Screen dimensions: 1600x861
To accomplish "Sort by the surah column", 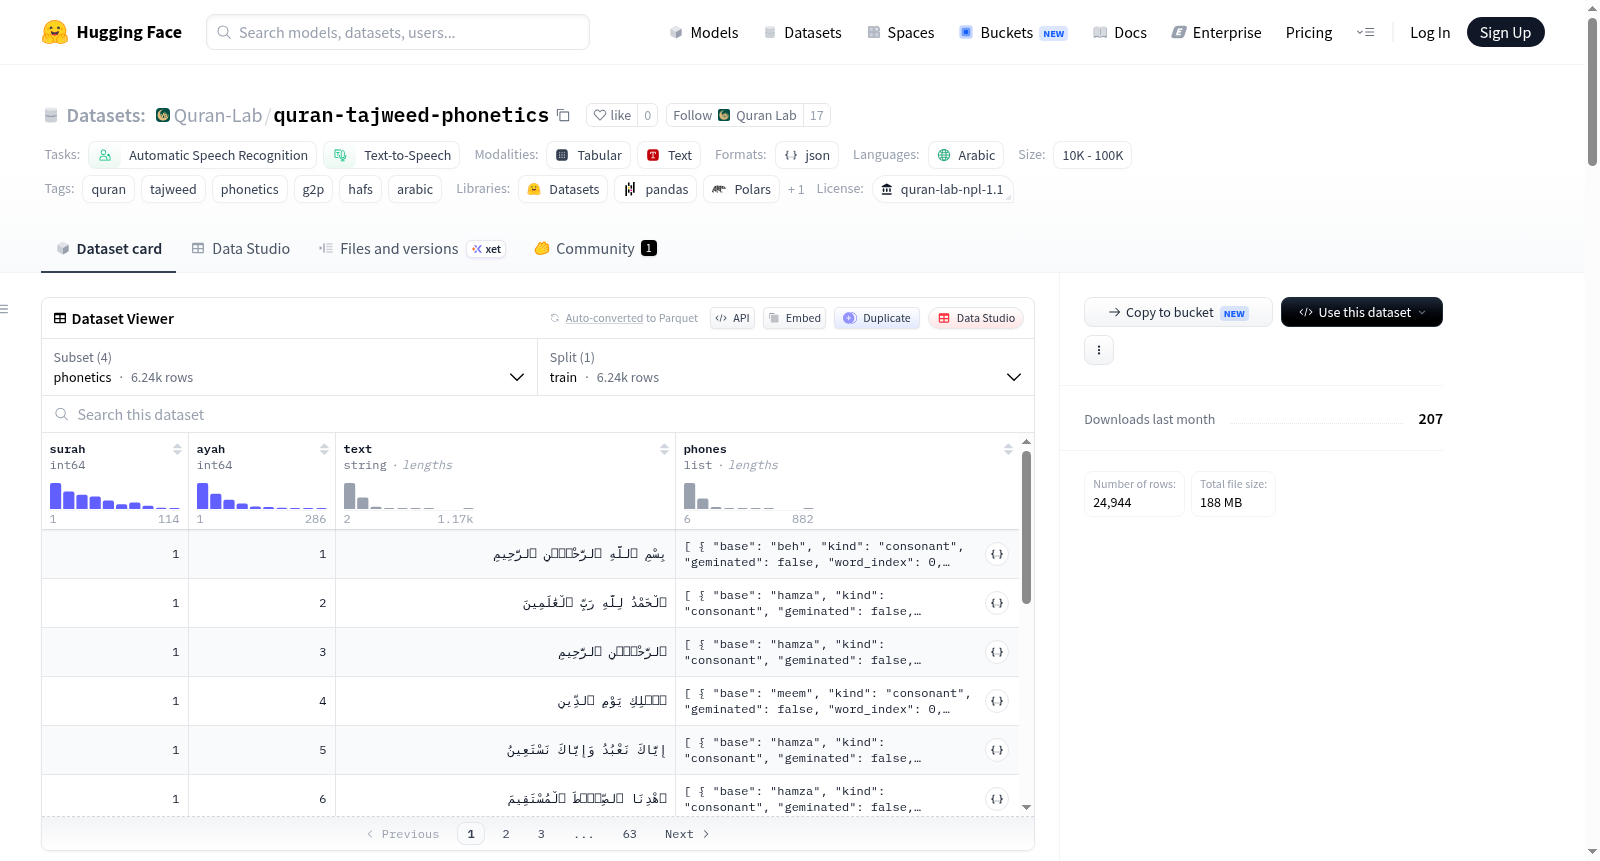I will pos(177,449).
